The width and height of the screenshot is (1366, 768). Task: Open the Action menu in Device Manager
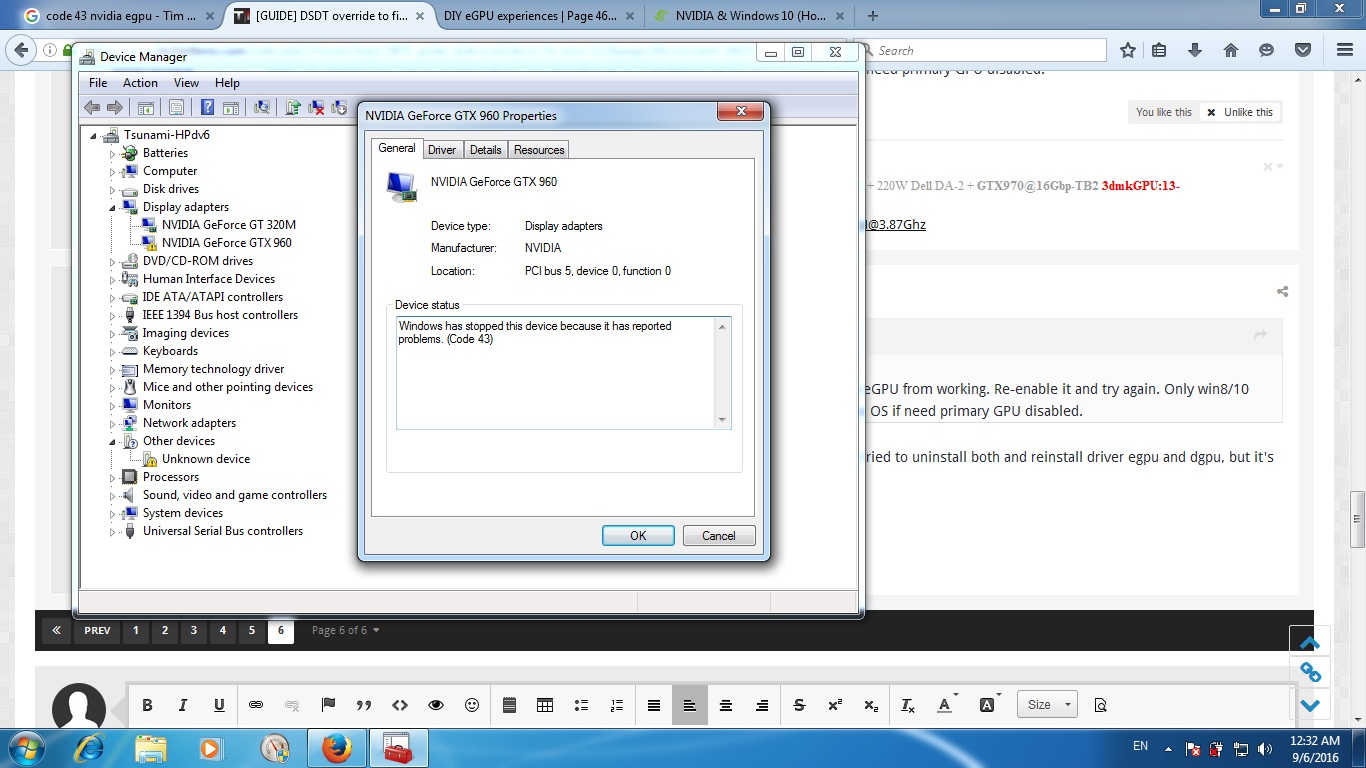point(140,83)
